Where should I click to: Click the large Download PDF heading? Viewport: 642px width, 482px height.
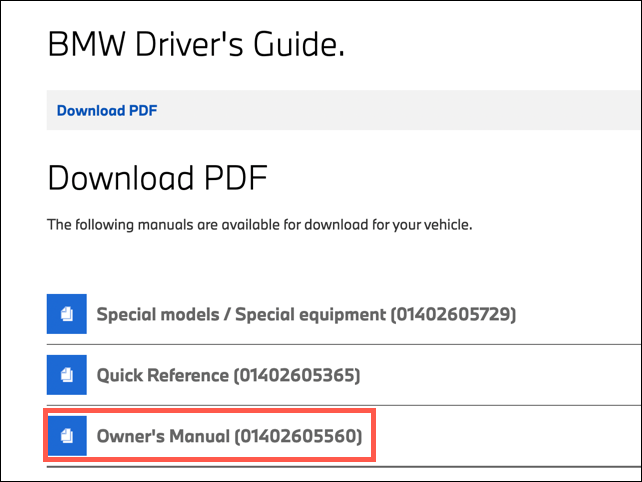[x=158, y=178]
